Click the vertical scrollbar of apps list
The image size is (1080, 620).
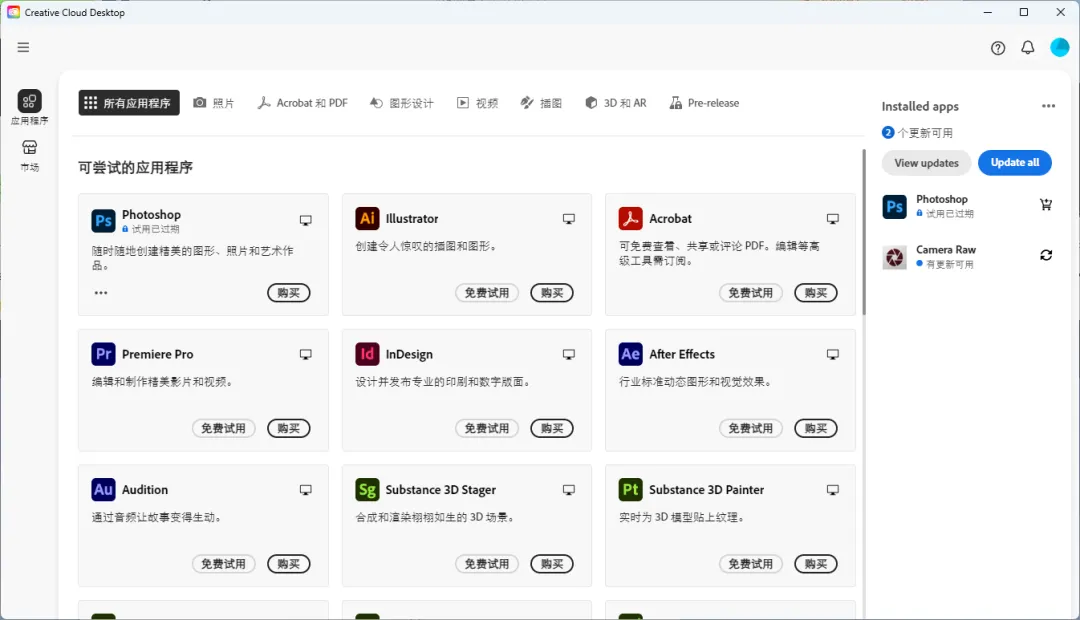864,232
